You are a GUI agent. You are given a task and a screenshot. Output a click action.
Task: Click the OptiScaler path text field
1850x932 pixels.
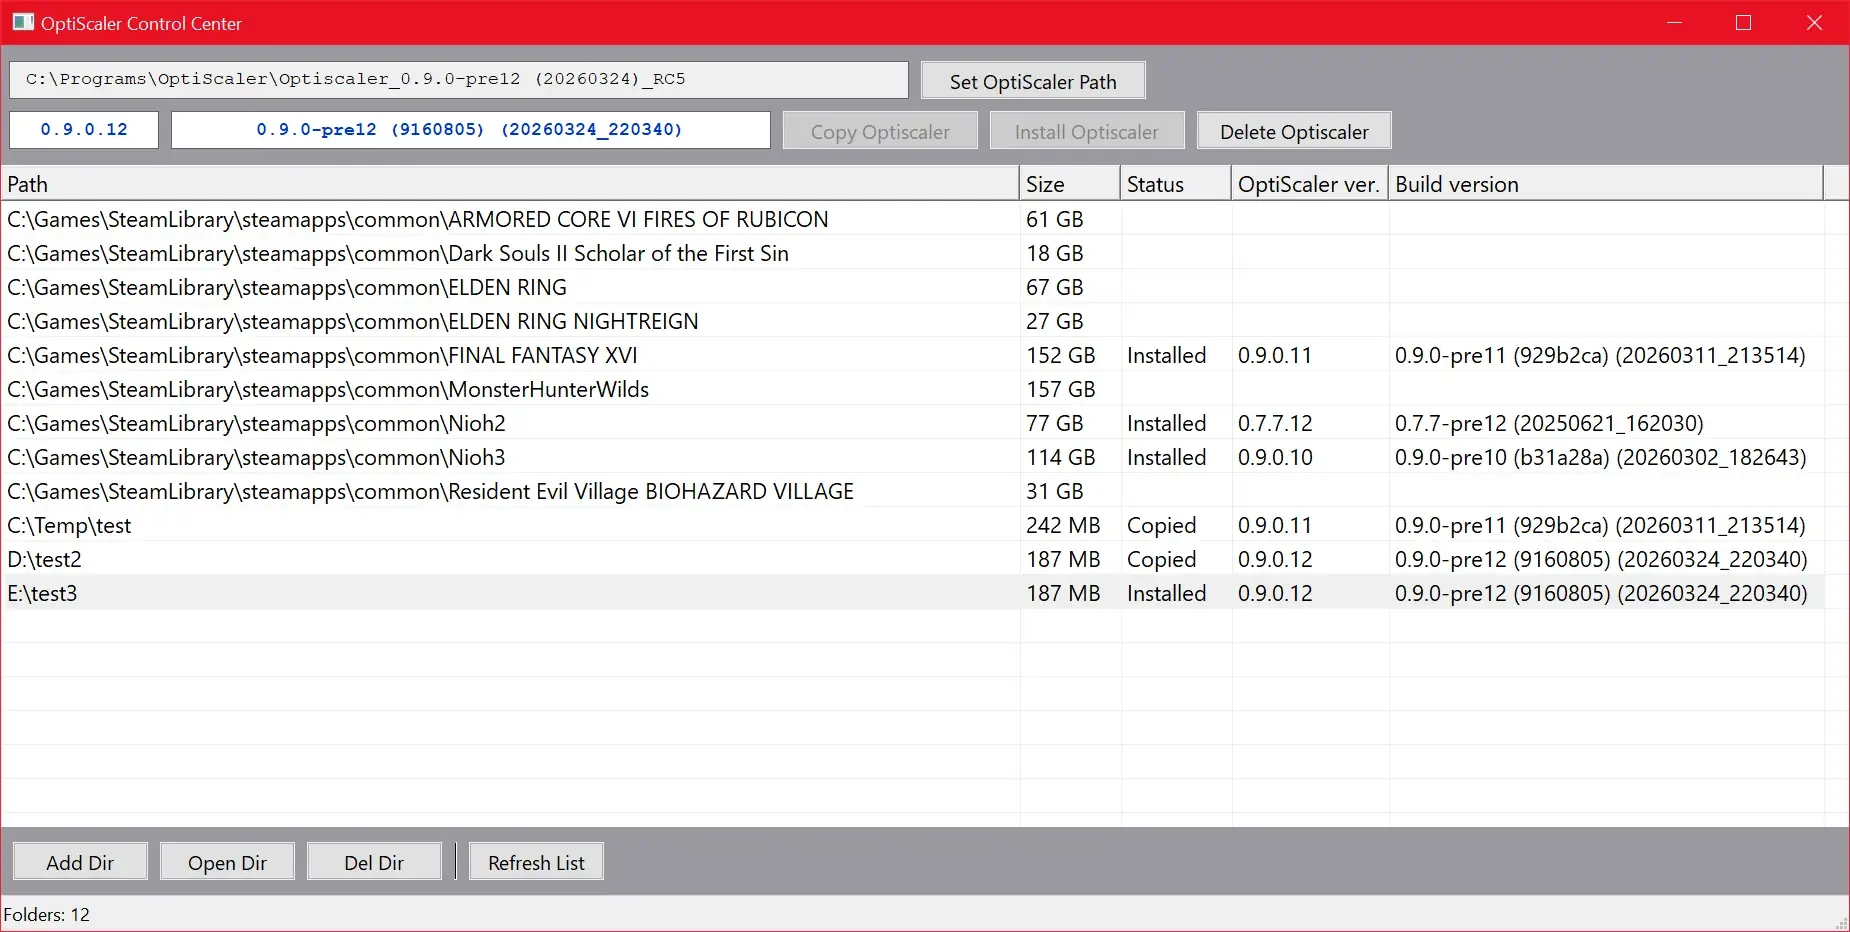(x=459, y=80)
